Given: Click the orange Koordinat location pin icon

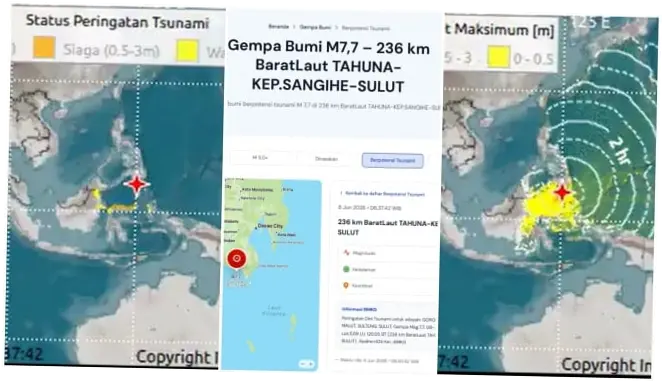Looking at the screenshot, I should pyautogui.click(x=346, y=286).
